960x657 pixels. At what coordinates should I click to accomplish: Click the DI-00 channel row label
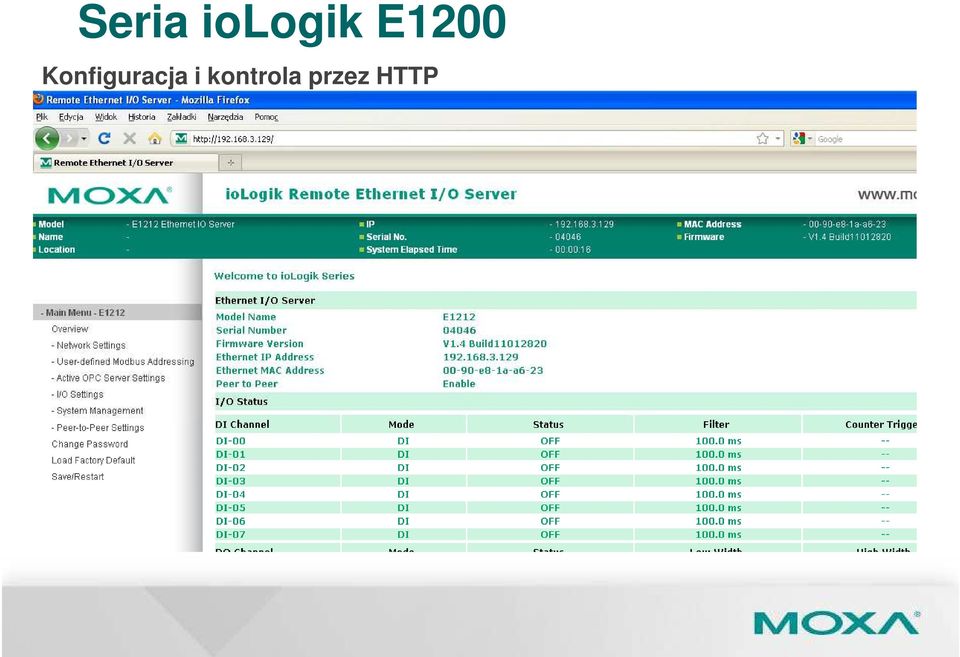click(x=230, y=441)
